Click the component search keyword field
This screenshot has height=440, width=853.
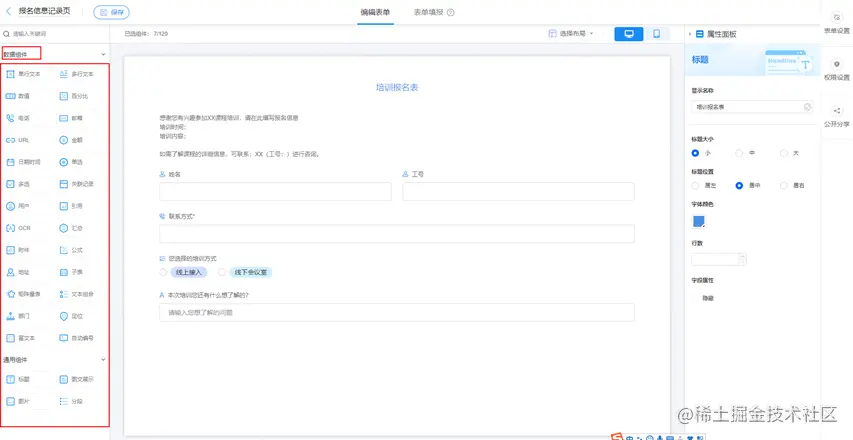[x=54, y=34]
